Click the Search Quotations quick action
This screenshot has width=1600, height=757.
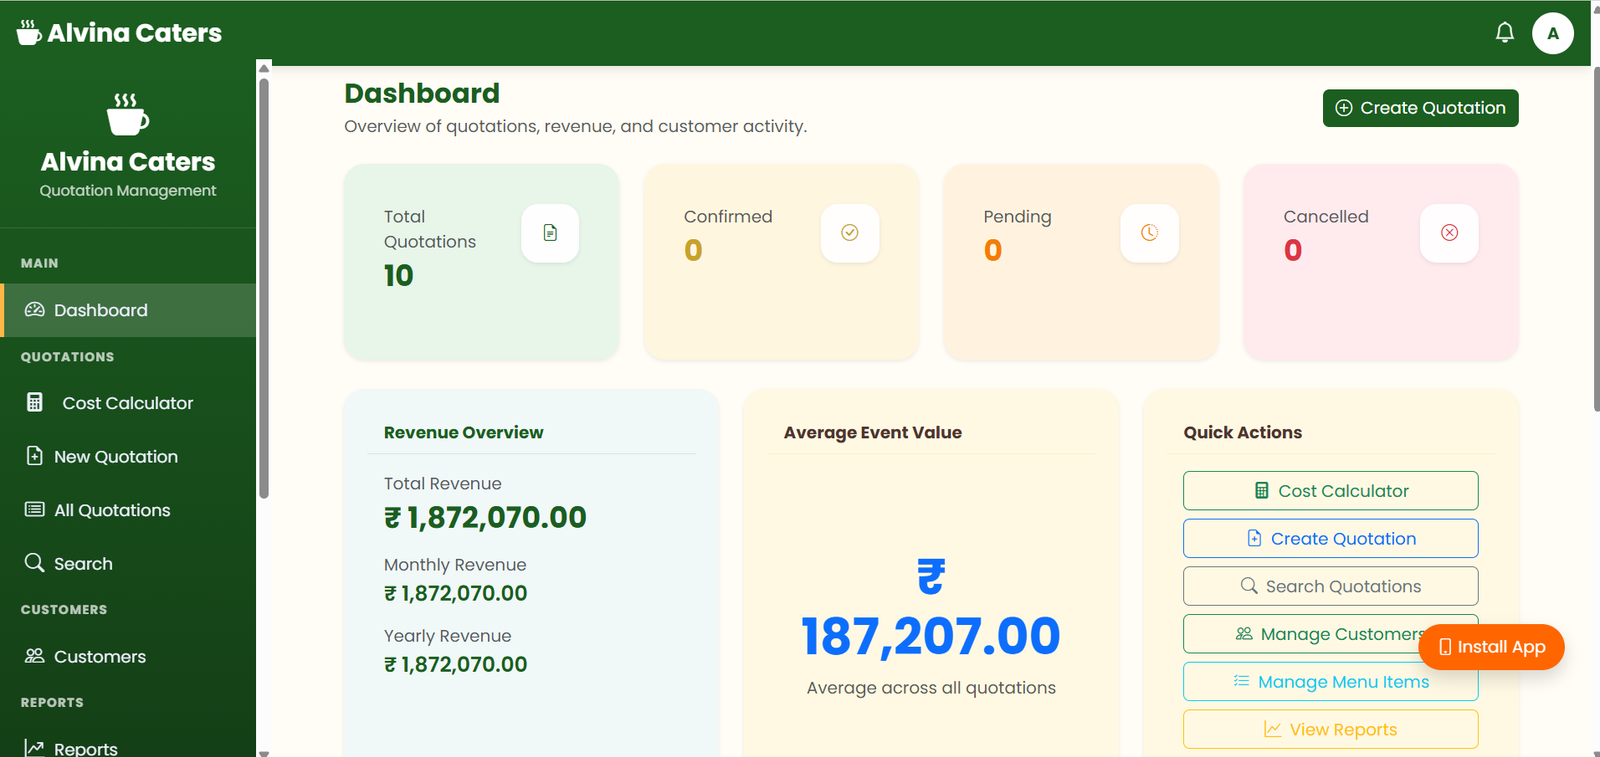(1330, 586)
